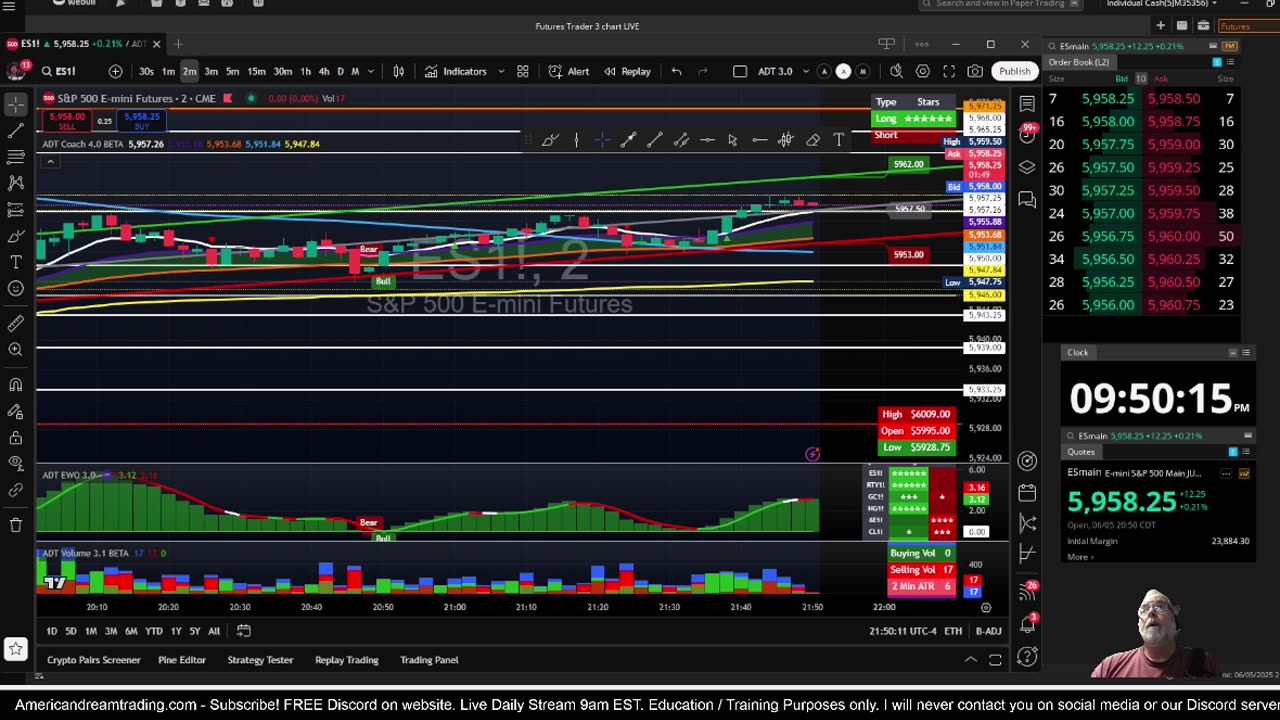Screen dimensions: 1280x720
Task: Click the compare/add symbol plus button
Action: tap(115, 71)
